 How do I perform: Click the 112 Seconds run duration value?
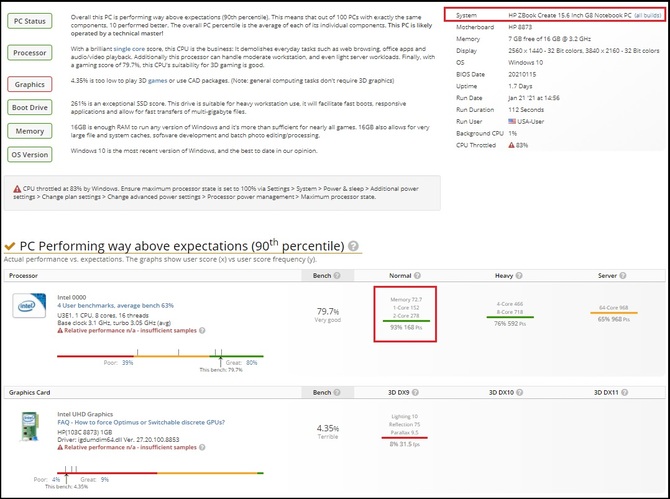pyautogui.click(x=526, y=110)
